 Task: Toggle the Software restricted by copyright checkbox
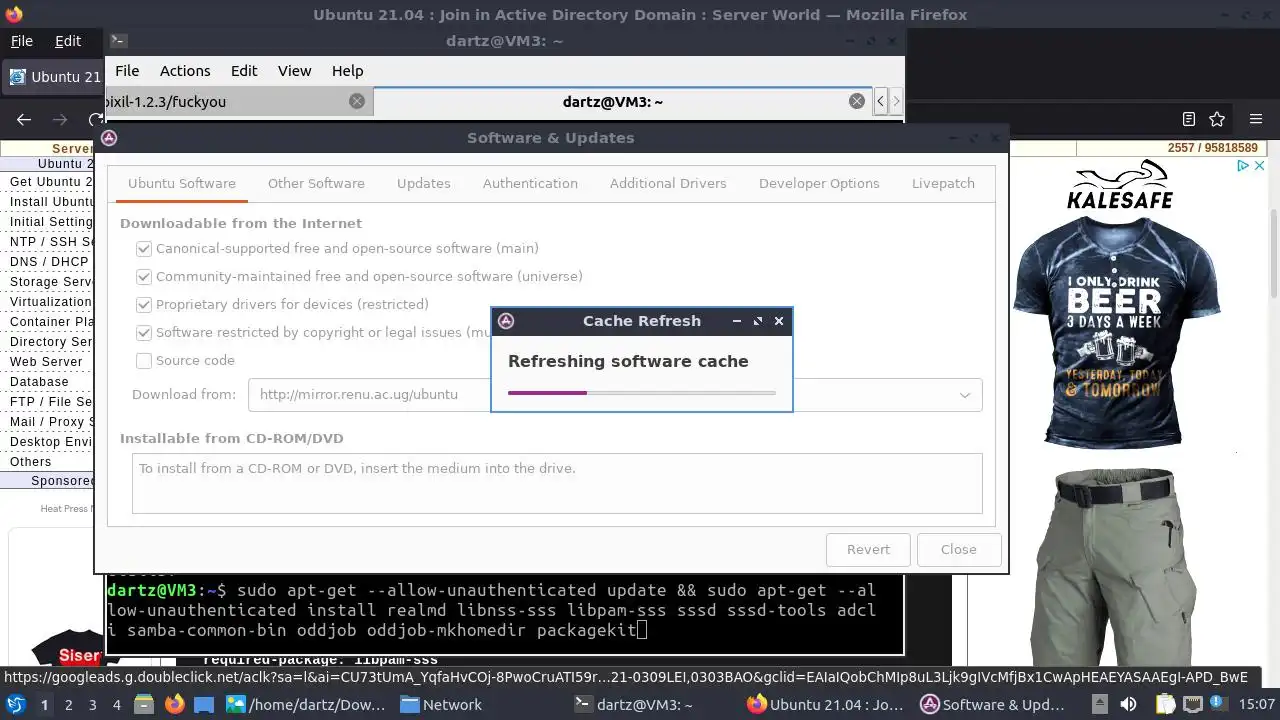(144, 332)
